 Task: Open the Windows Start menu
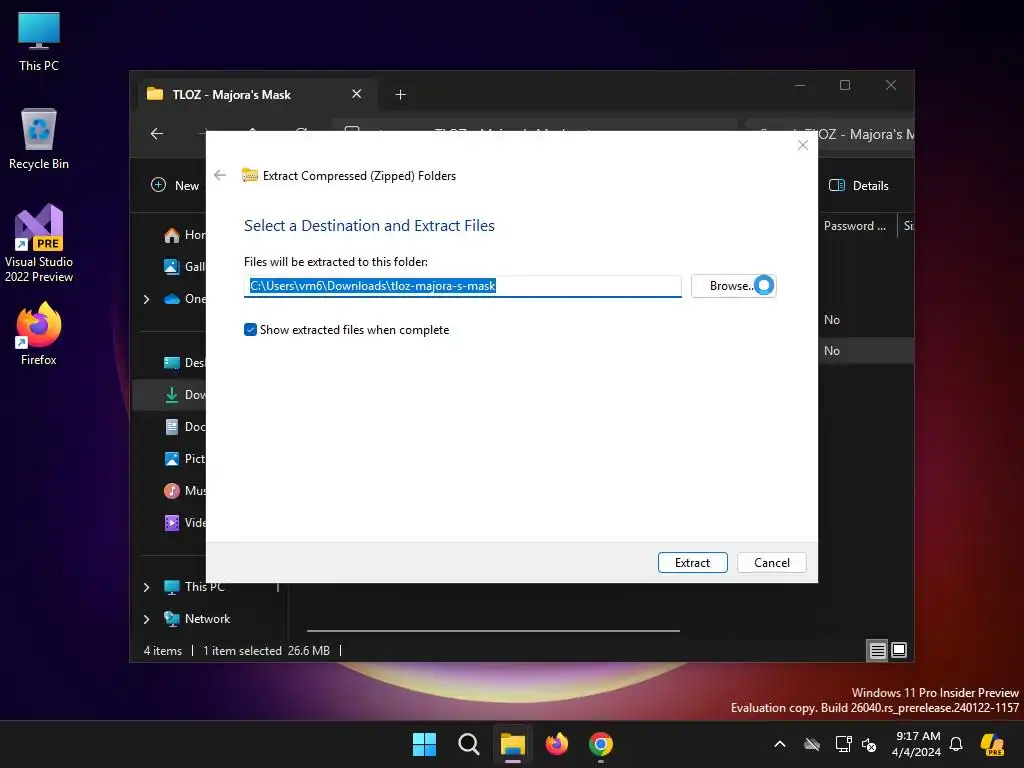point(424,744)
